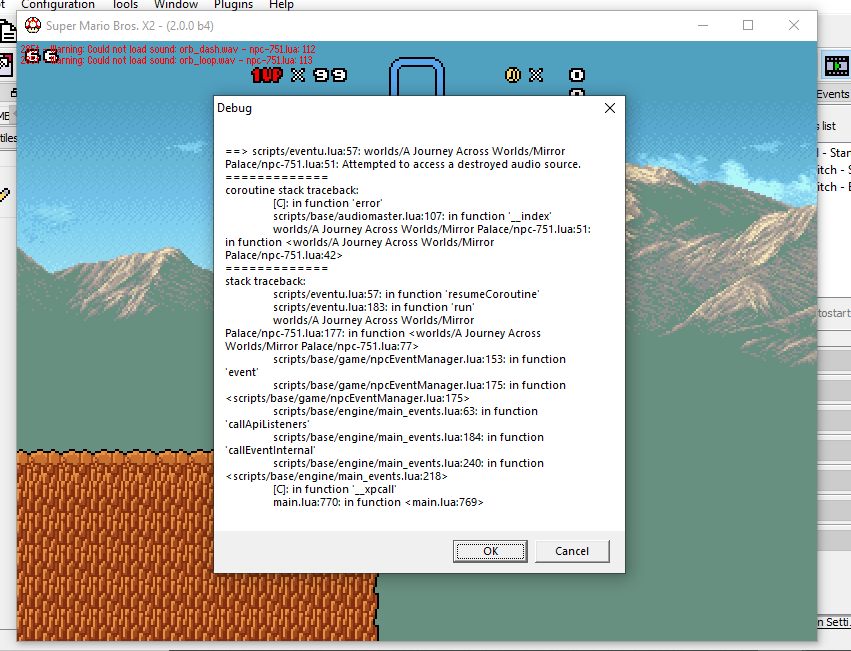Screen dimensions: 851x651
Task: Click the Super Mario Bros. X2 mushroom icon
Action: click(33, 25)
